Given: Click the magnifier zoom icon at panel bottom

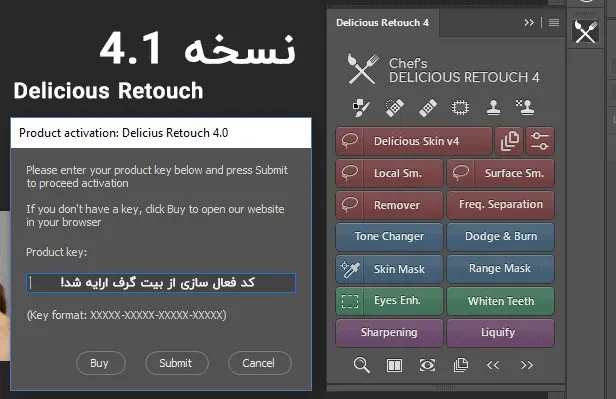Looking at the screenshot, I should [361, 365].
